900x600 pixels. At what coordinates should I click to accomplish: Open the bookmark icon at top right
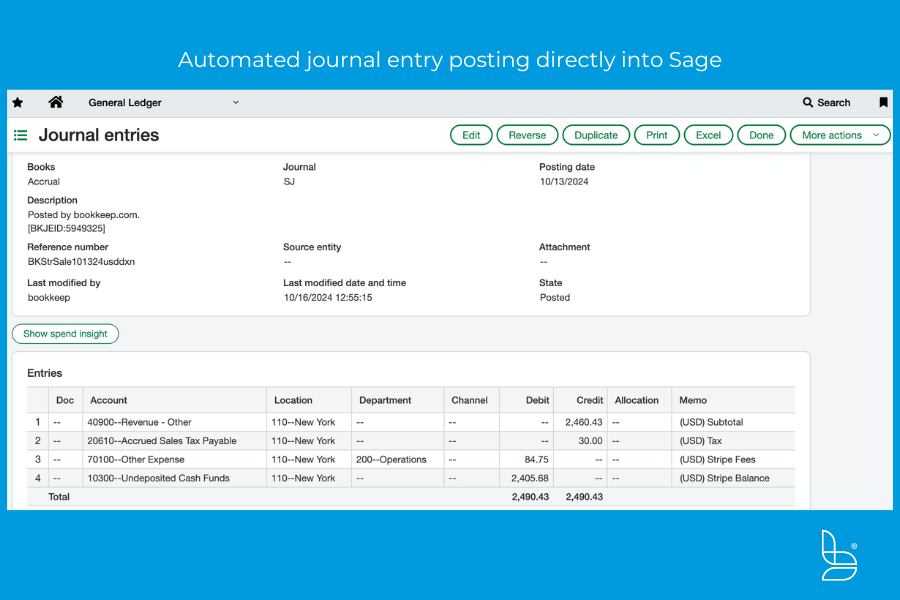pos(883,103)
